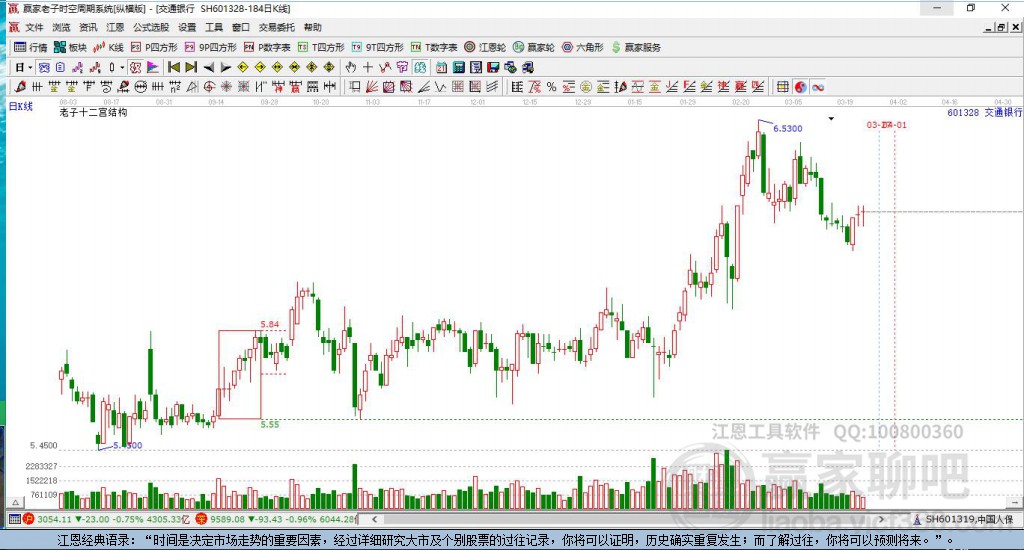Open the 浏览 menu
The height and width of the screenshot is (550, 1024).
(61, 27)
